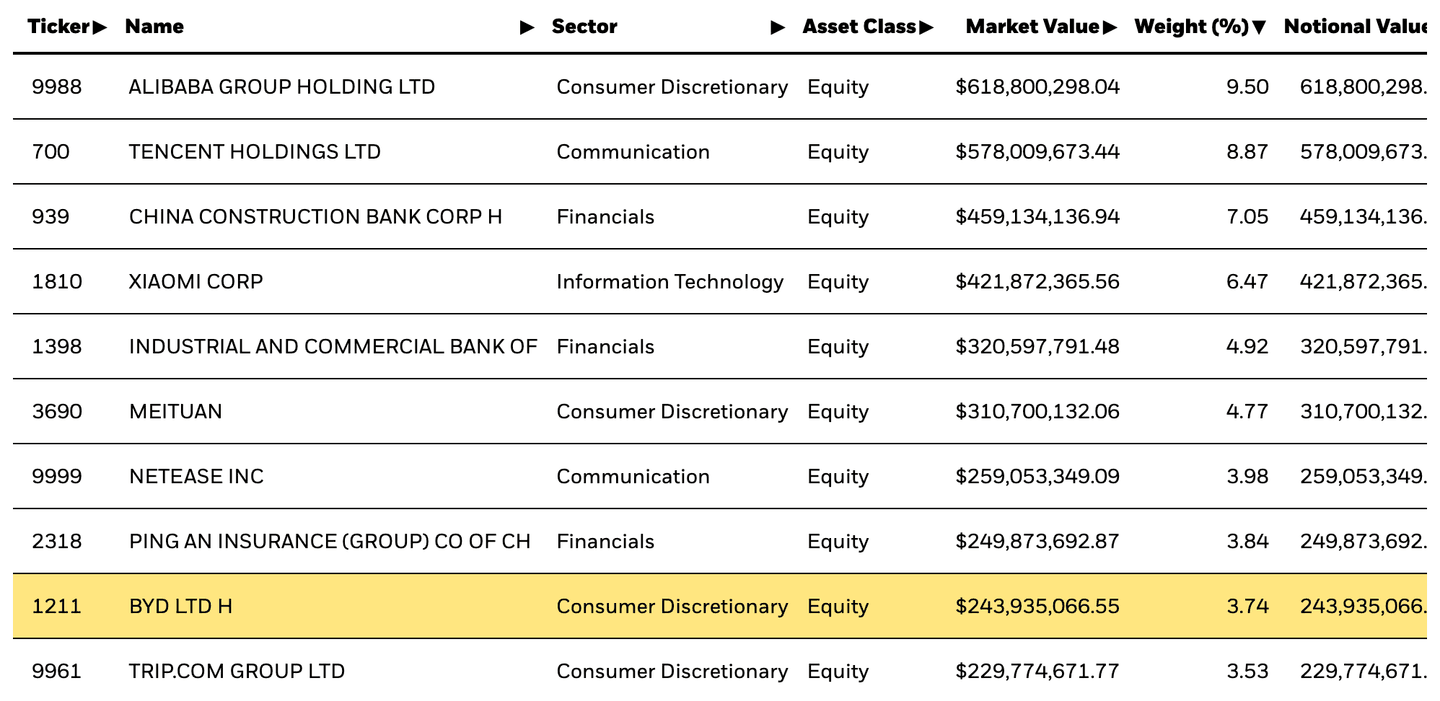The width and height of the screenshot is (1440, 701).
Task: Click the Market Value sort arrow
Action: (x=1109, y=27)
